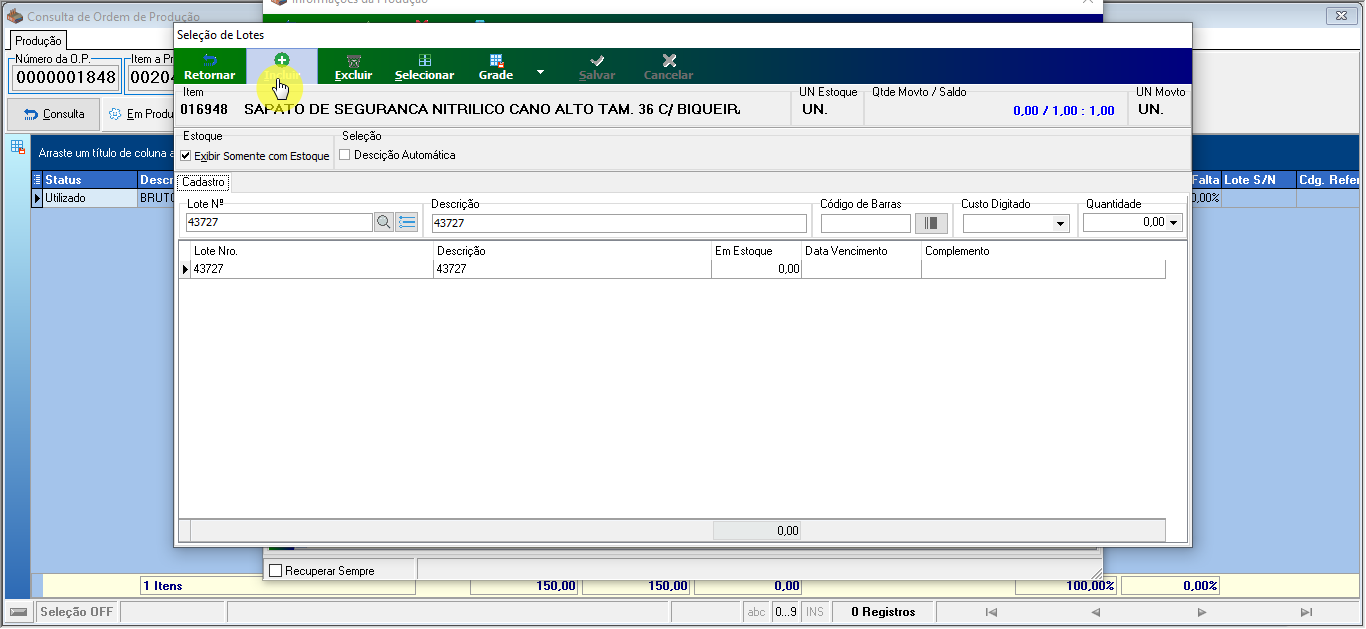The height and width of the screenshot is (629, 1366).
Task: Expand the arrow next to Grade
Action: point(541,72)
